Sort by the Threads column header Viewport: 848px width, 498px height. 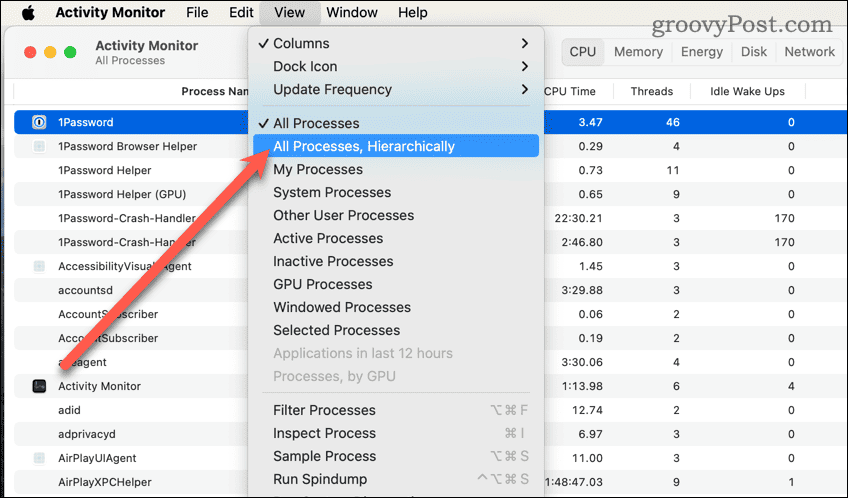click(652, 91)
